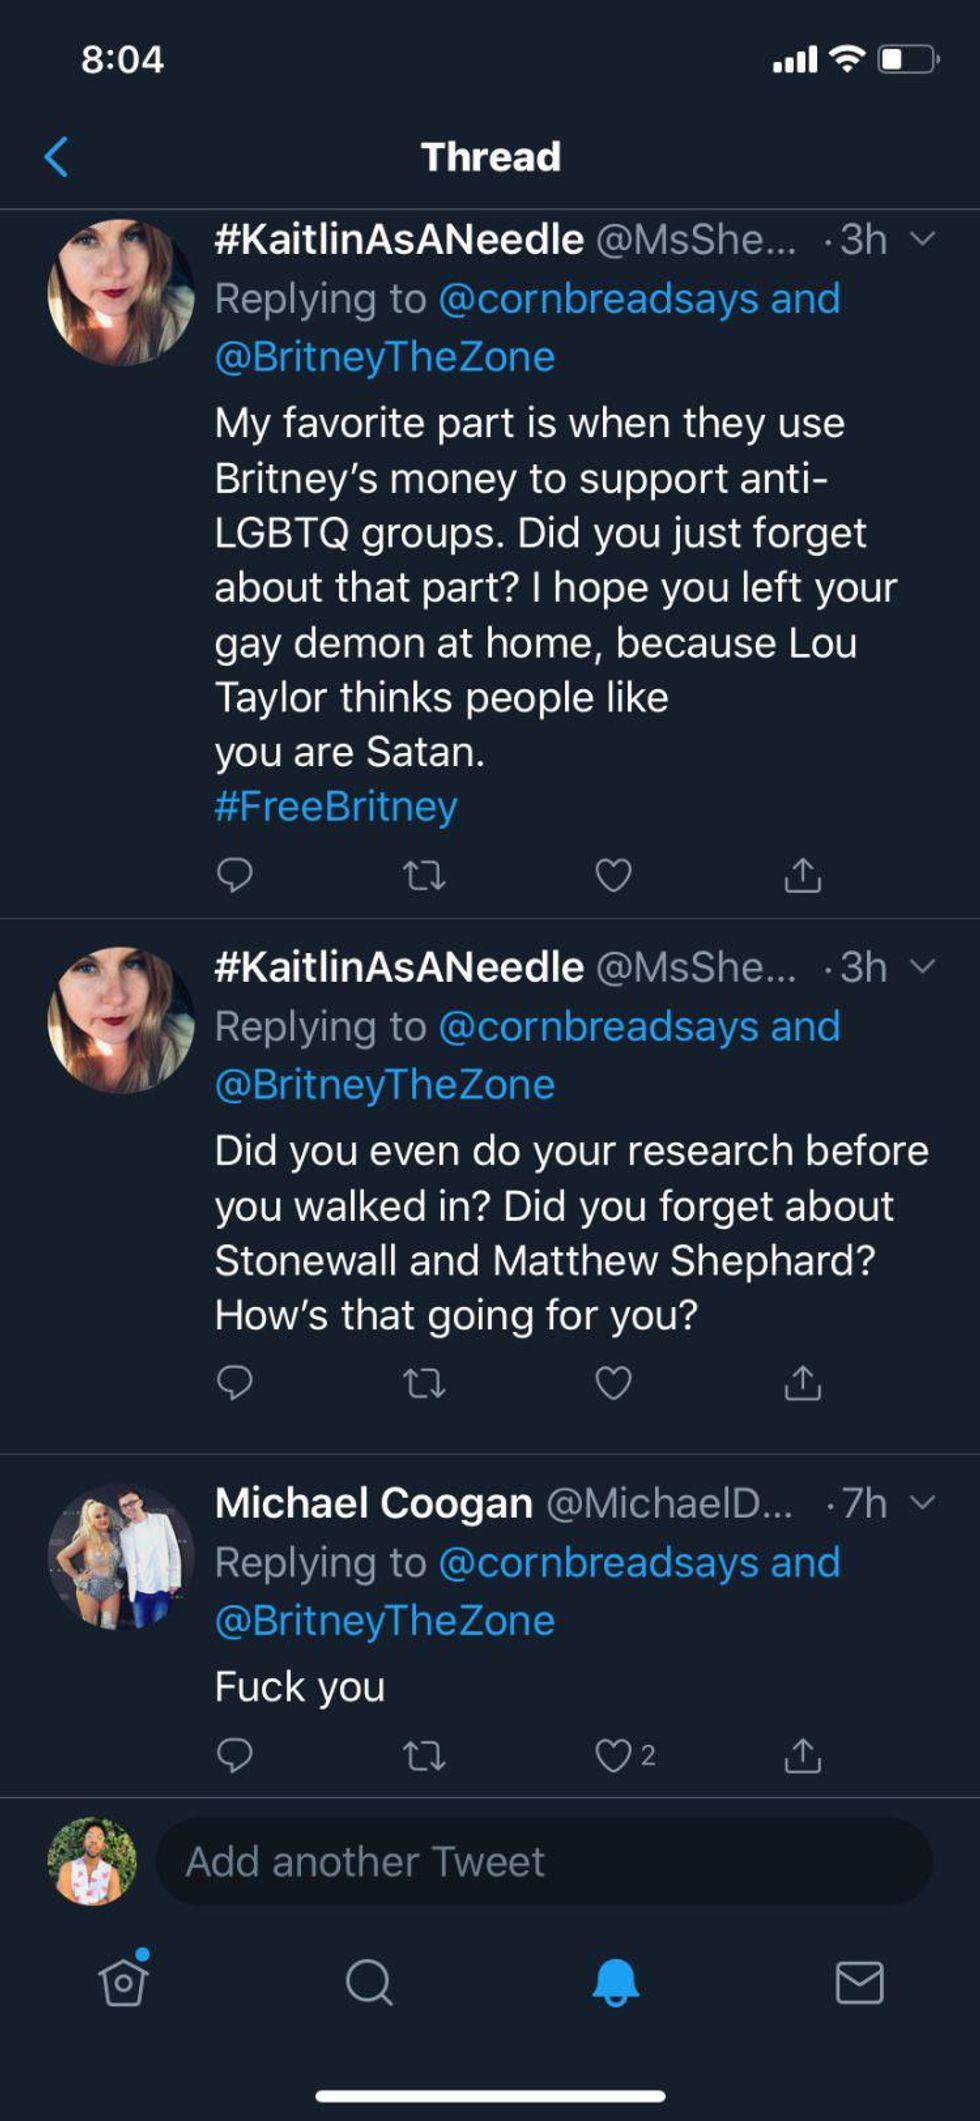Viewport: 980px width, 2121px height.
Task: Switch to the Home tab
Action: click(x=124, y=1982)
